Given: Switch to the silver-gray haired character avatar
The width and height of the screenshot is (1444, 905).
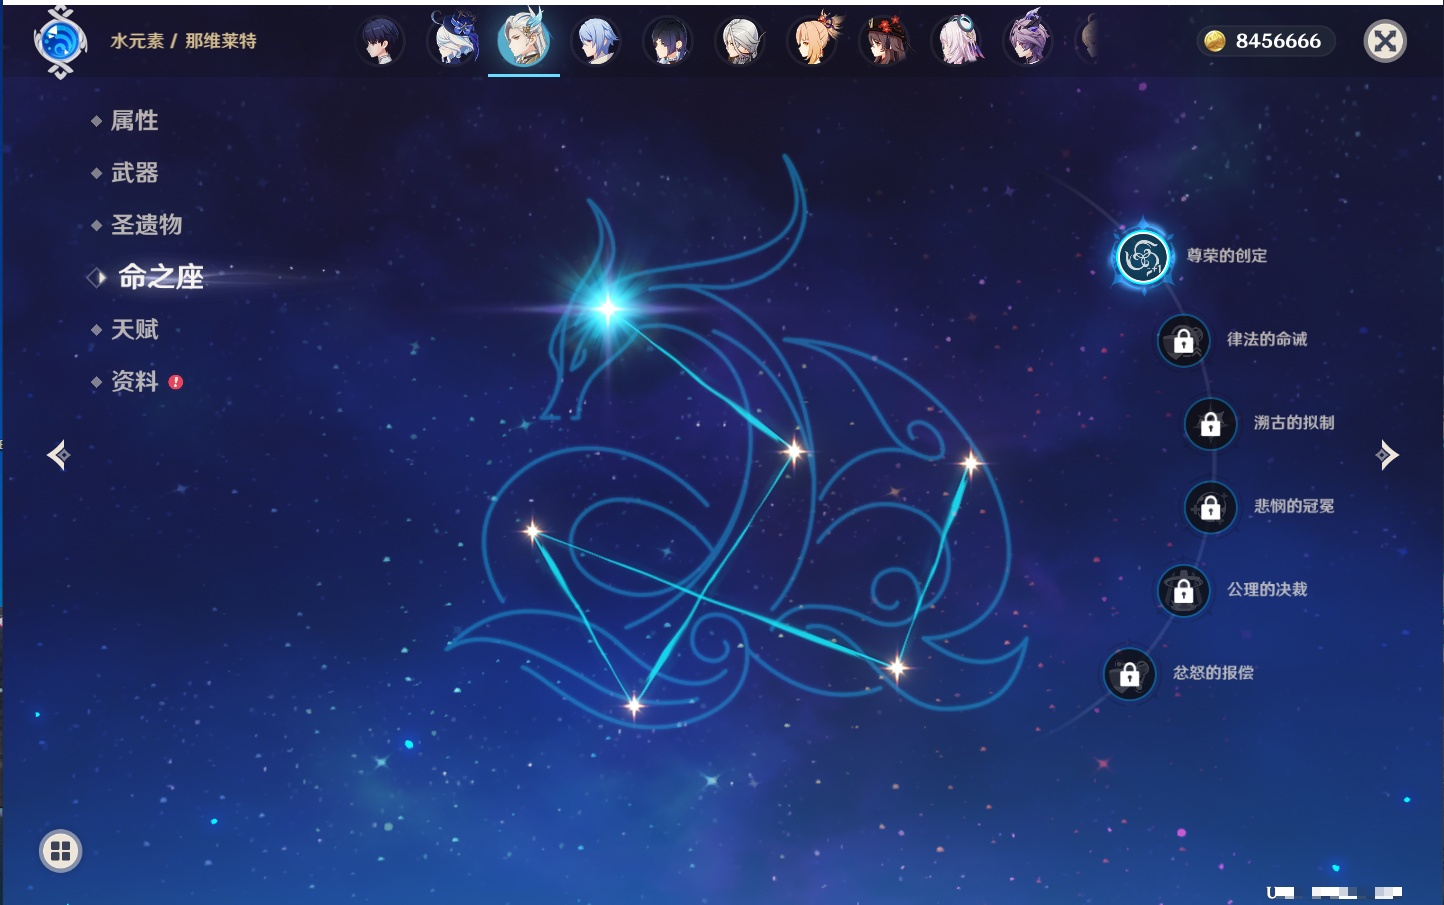Looking at the screenshot, I should coord(741,41).
